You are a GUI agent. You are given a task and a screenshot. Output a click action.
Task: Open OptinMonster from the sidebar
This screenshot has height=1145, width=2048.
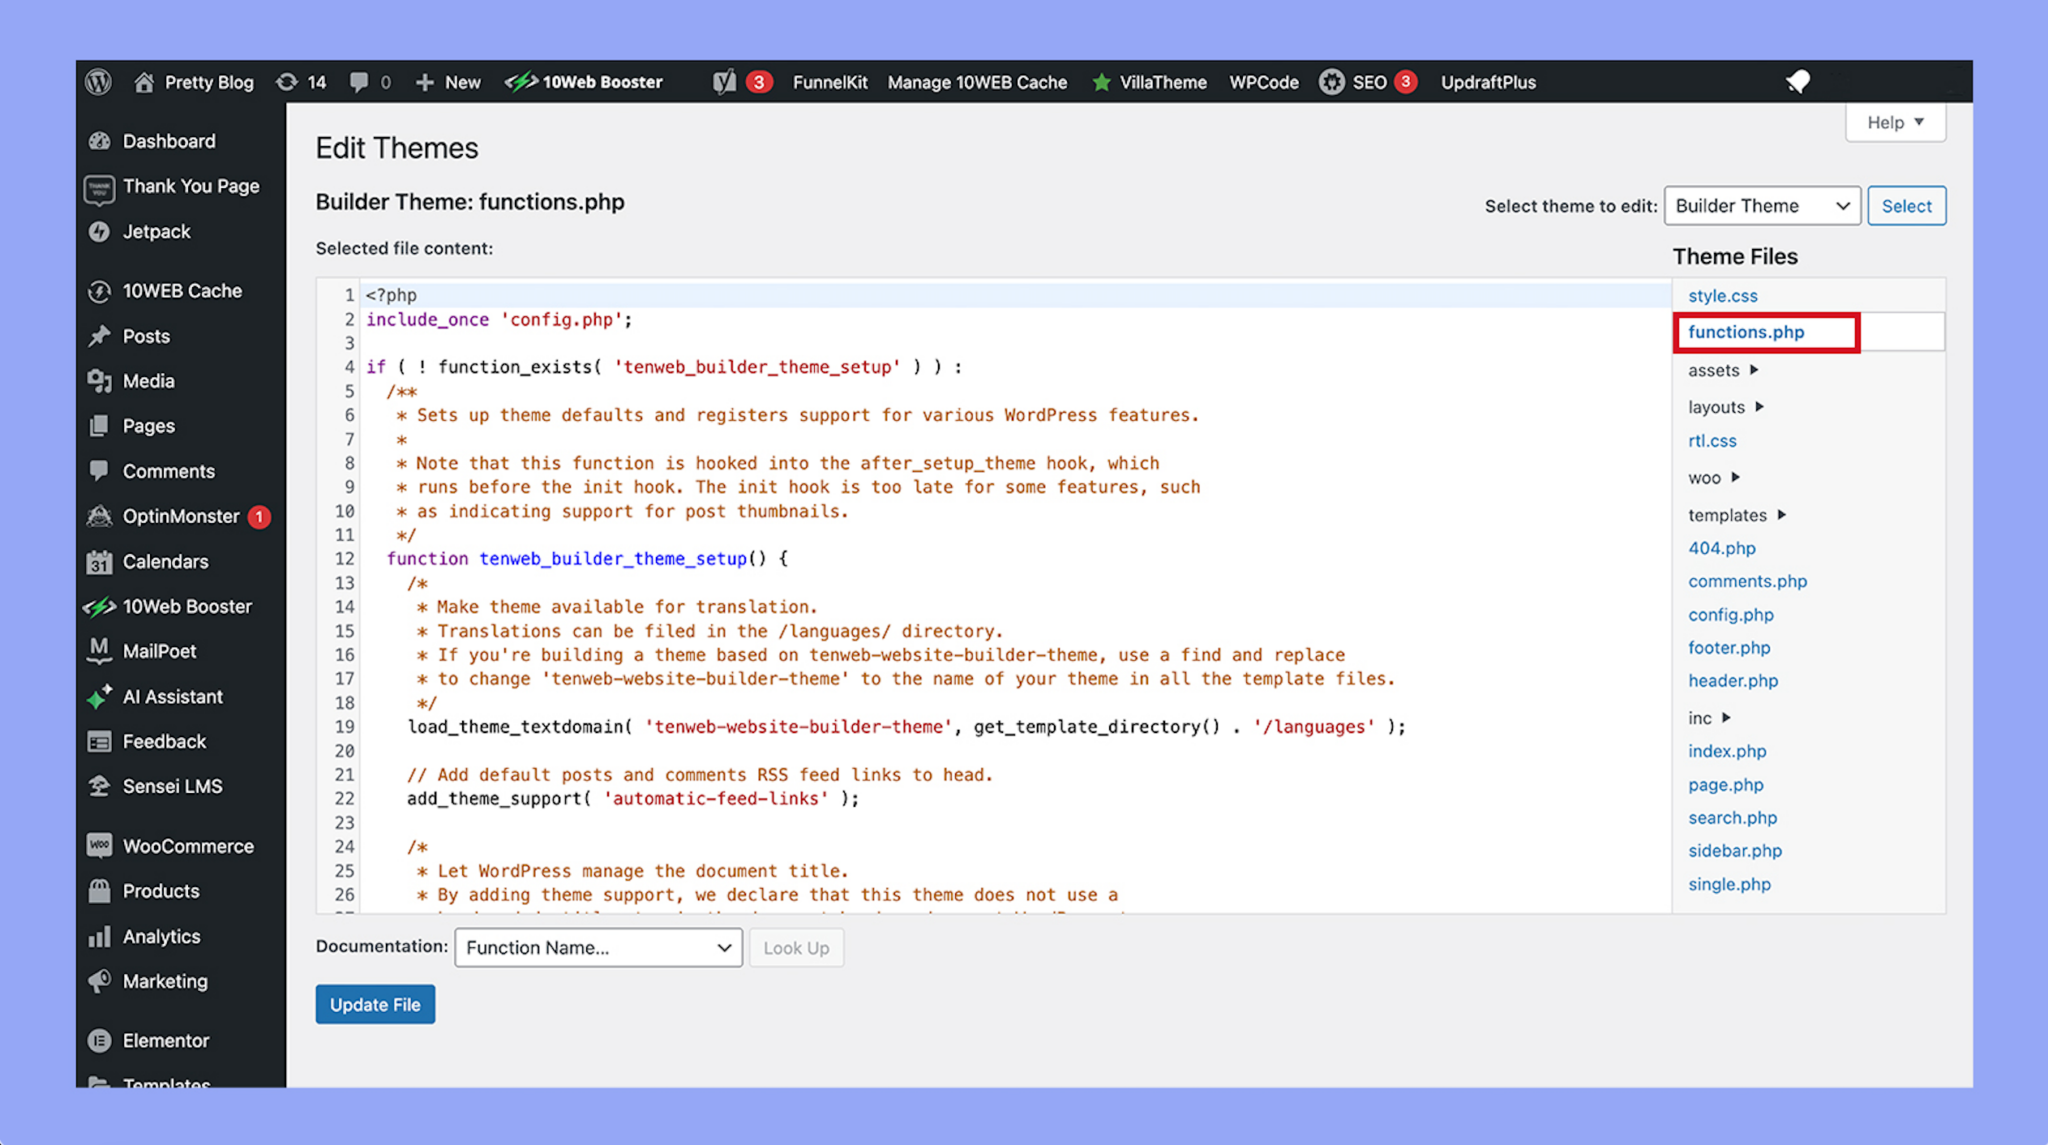[x=99, y=516]
